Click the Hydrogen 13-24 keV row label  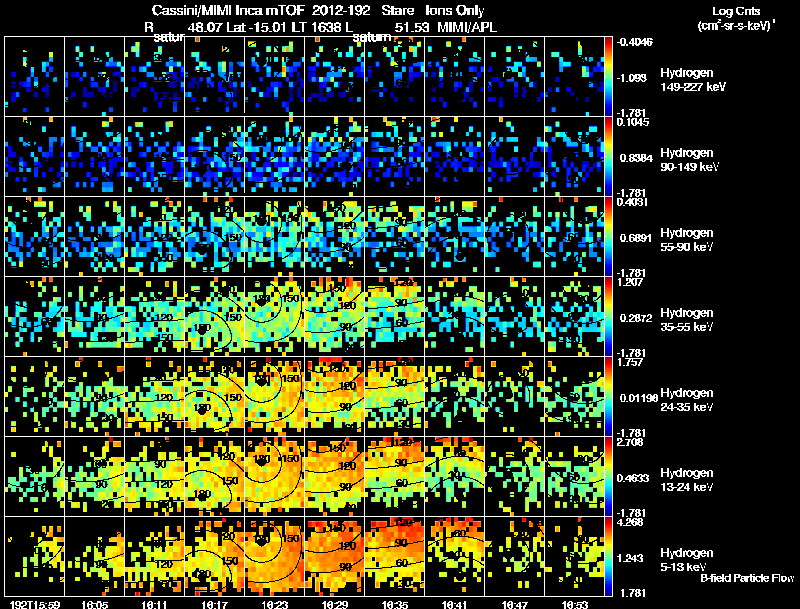pos(687,480)
